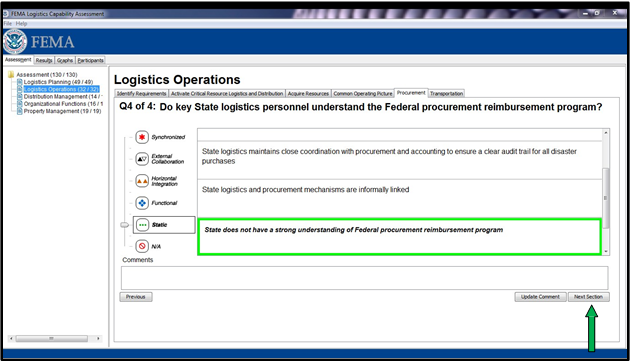The image size is (631, 362).
Task: Click the answer list vertical scrollbar thumb
Action: coord(606,198)
